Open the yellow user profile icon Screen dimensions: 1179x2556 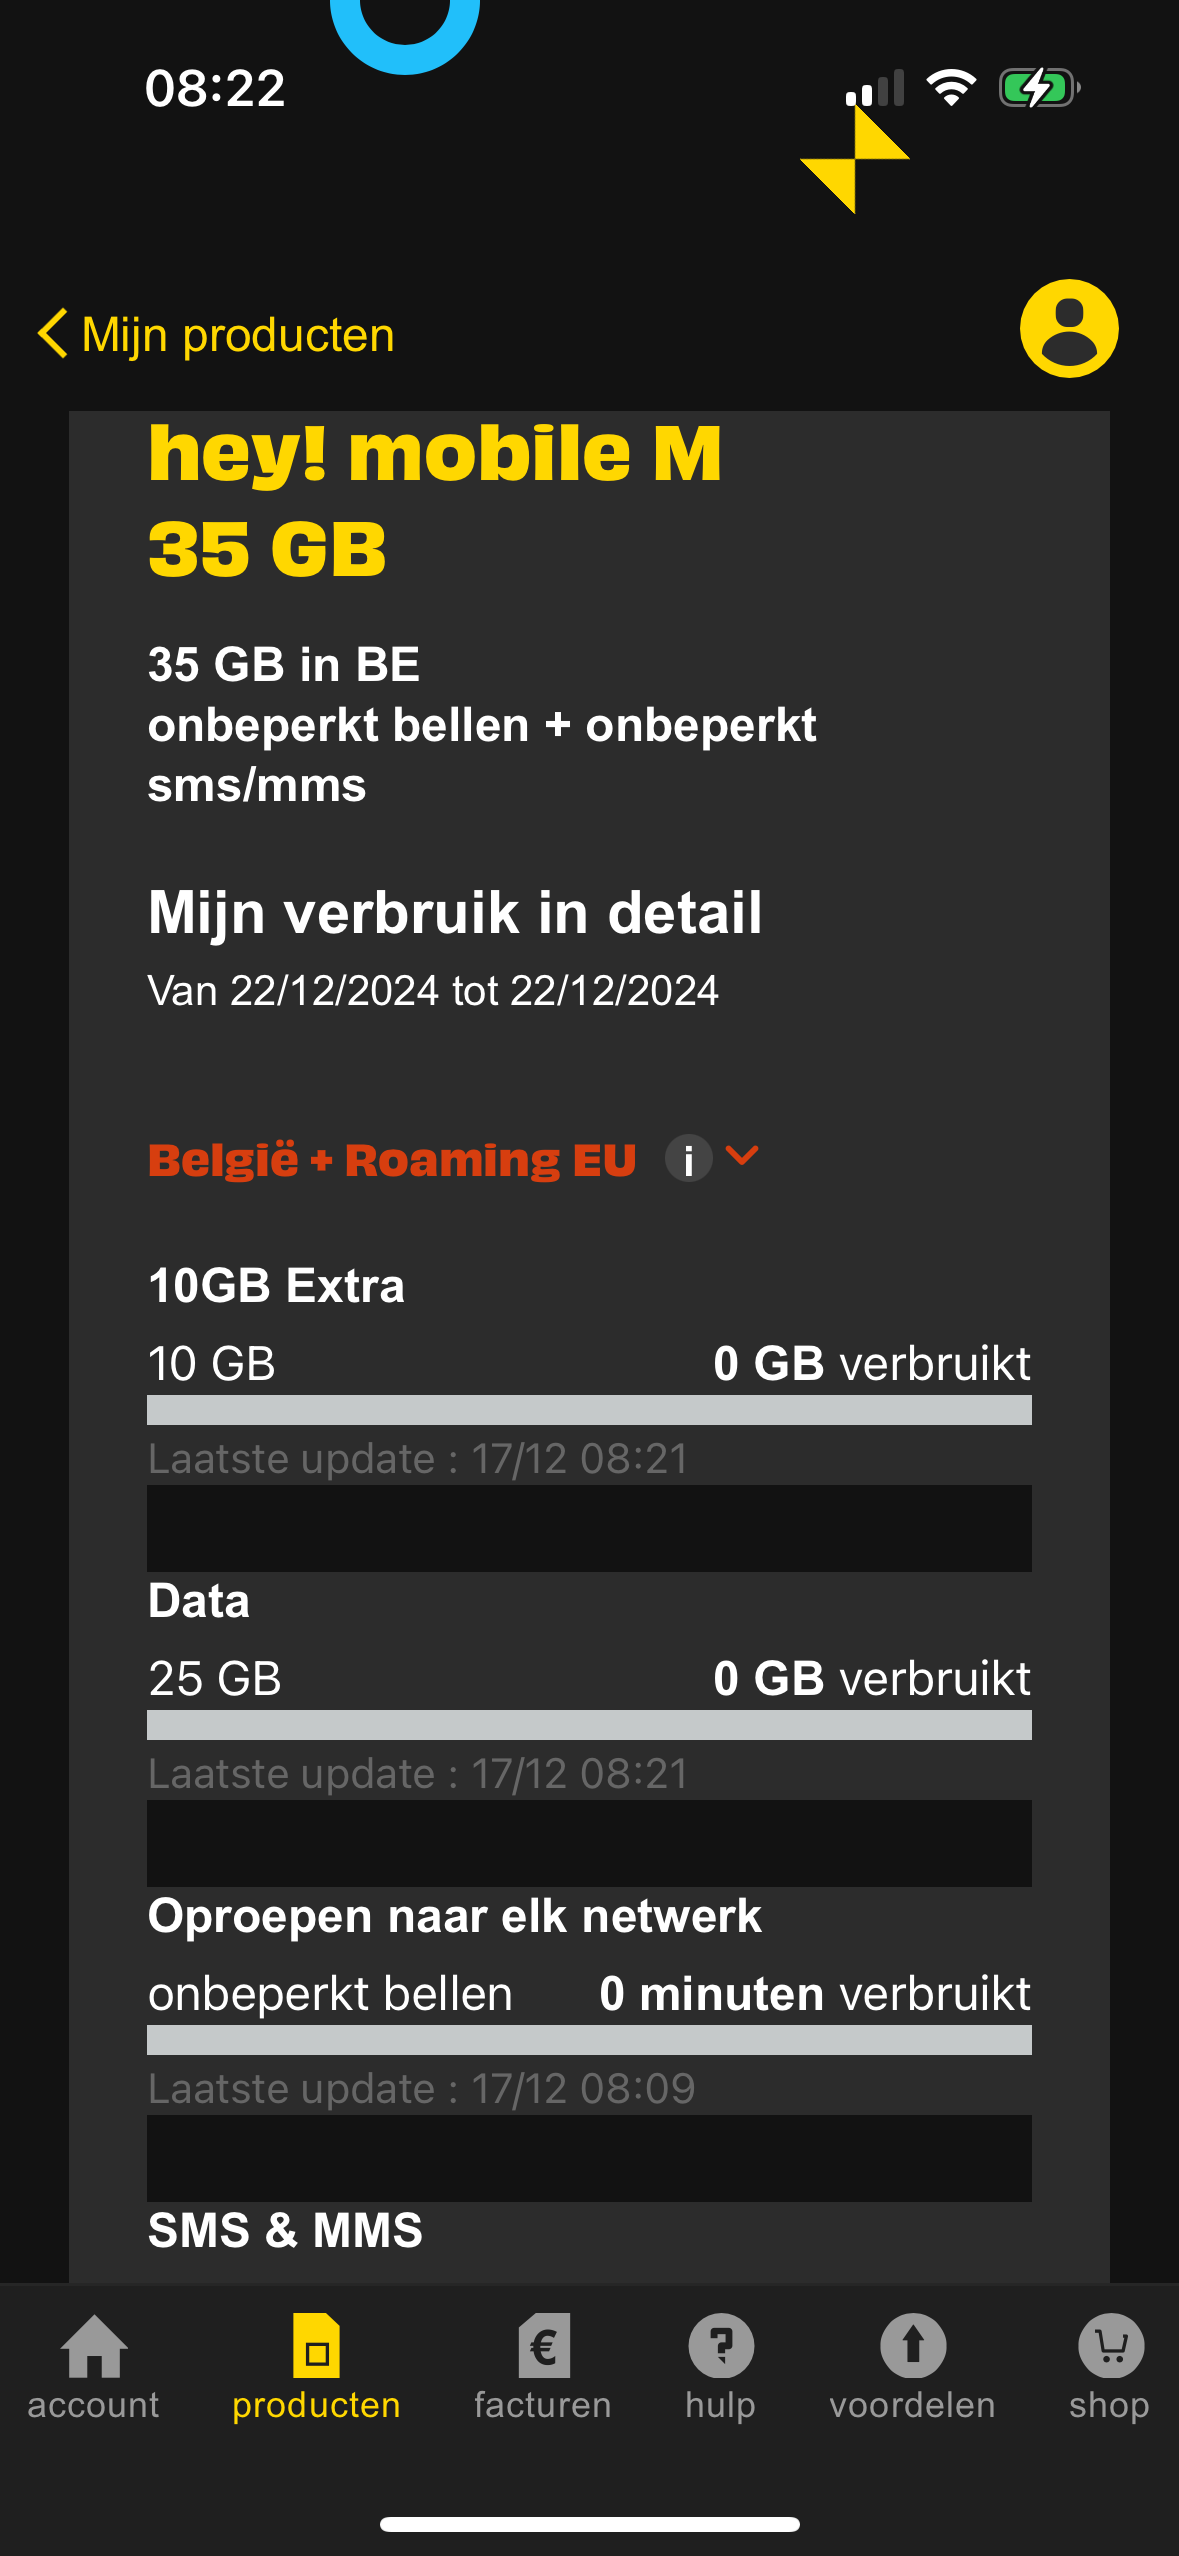point(1068,329)
